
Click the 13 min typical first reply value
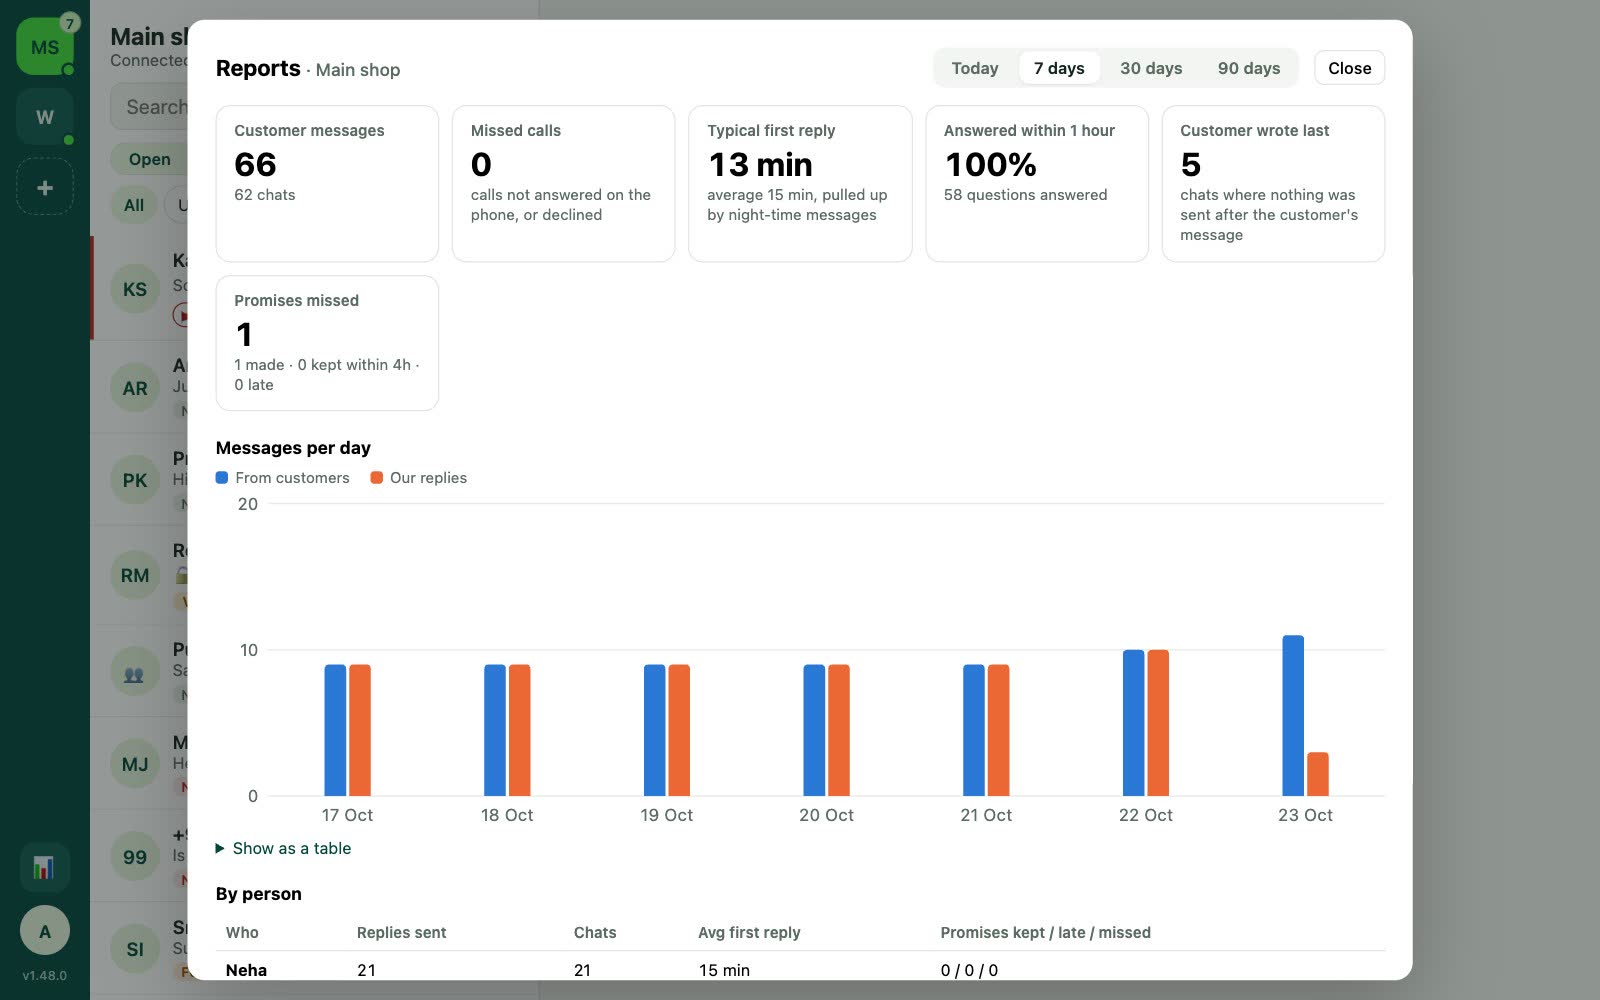[x=761, y=164]
